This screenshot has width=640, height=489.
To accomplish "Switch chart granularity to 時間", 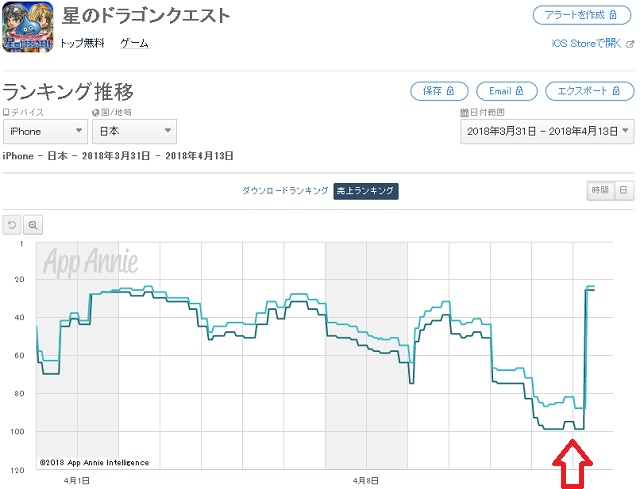I will [x=600, y=190].
